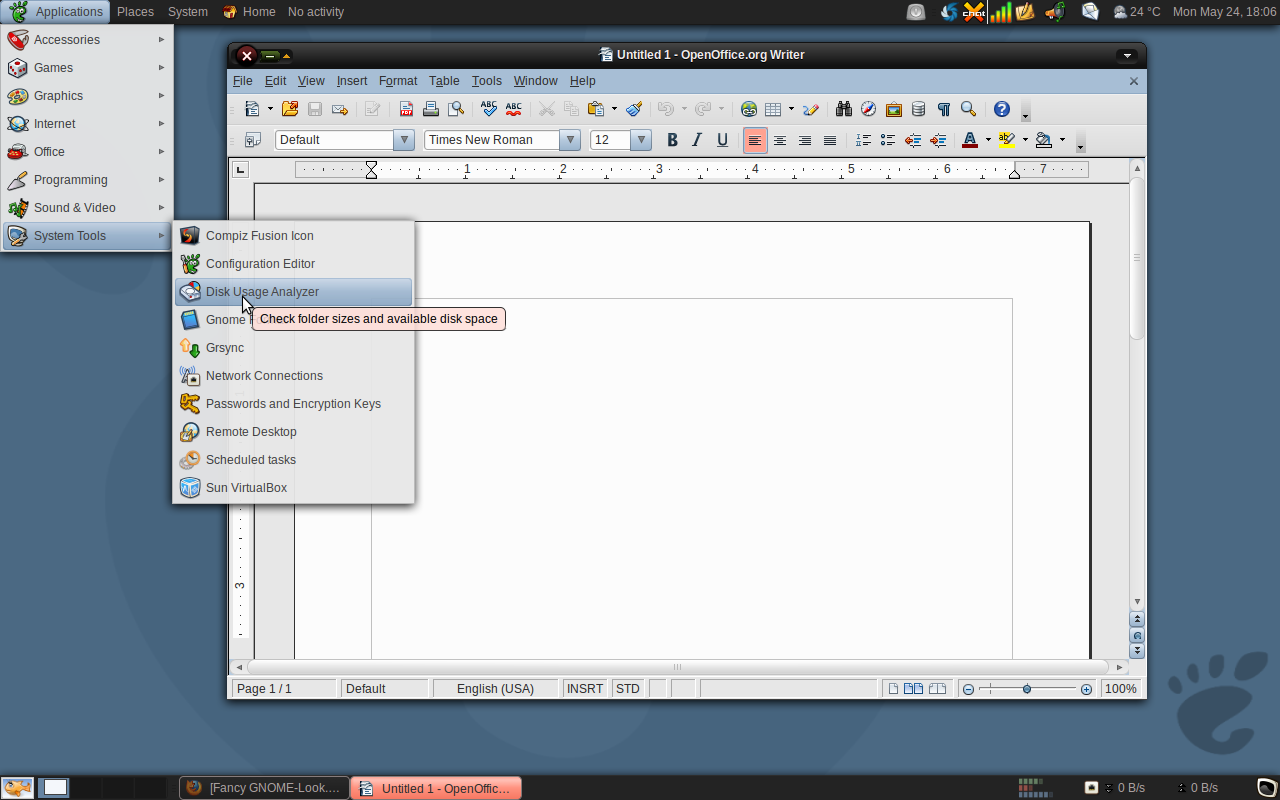This screenshot has height=800, width=1280.
Task: Open the Tools menu
Action: [x=487, y=81]
